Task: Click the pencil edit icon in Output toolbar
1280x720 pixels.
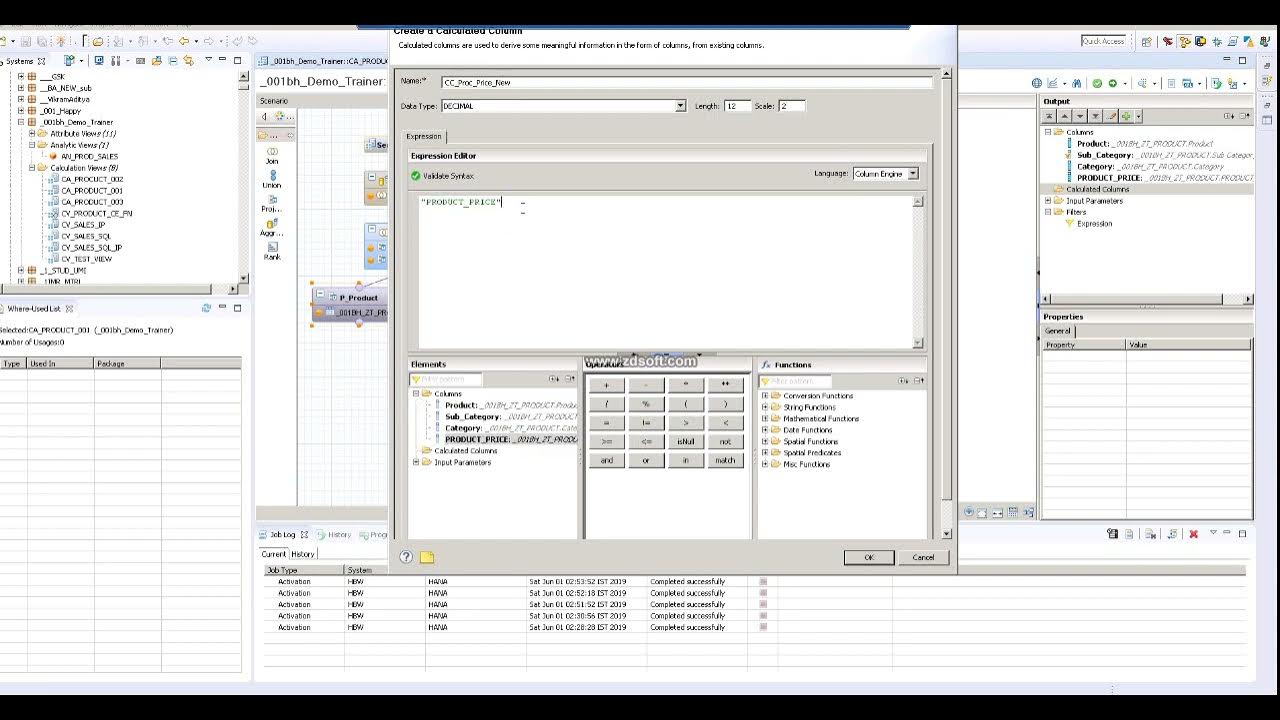Action: pyautogui.click(x=1111, y=117)
